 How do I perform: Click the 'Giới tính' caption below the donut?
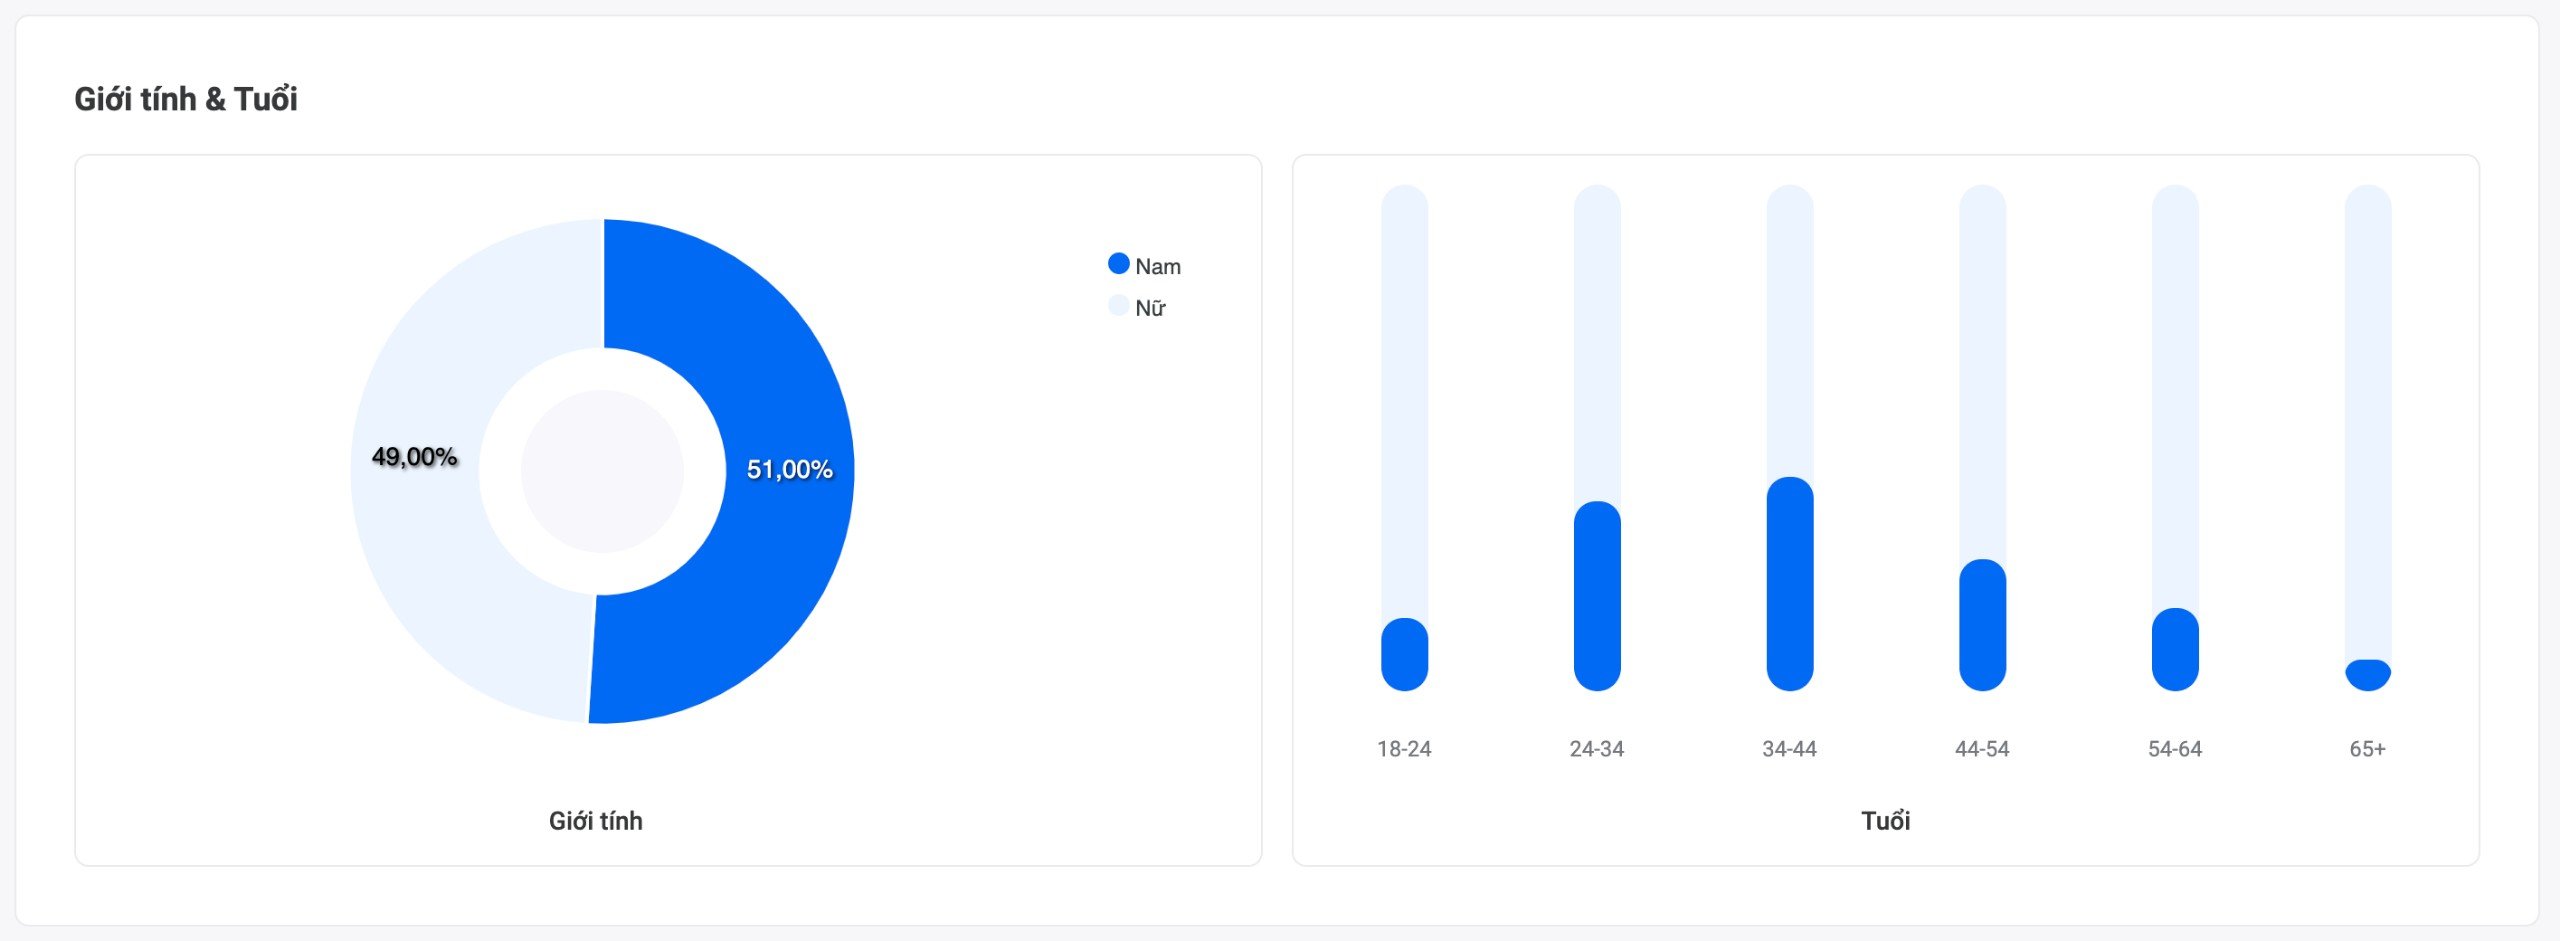[596, 821]
